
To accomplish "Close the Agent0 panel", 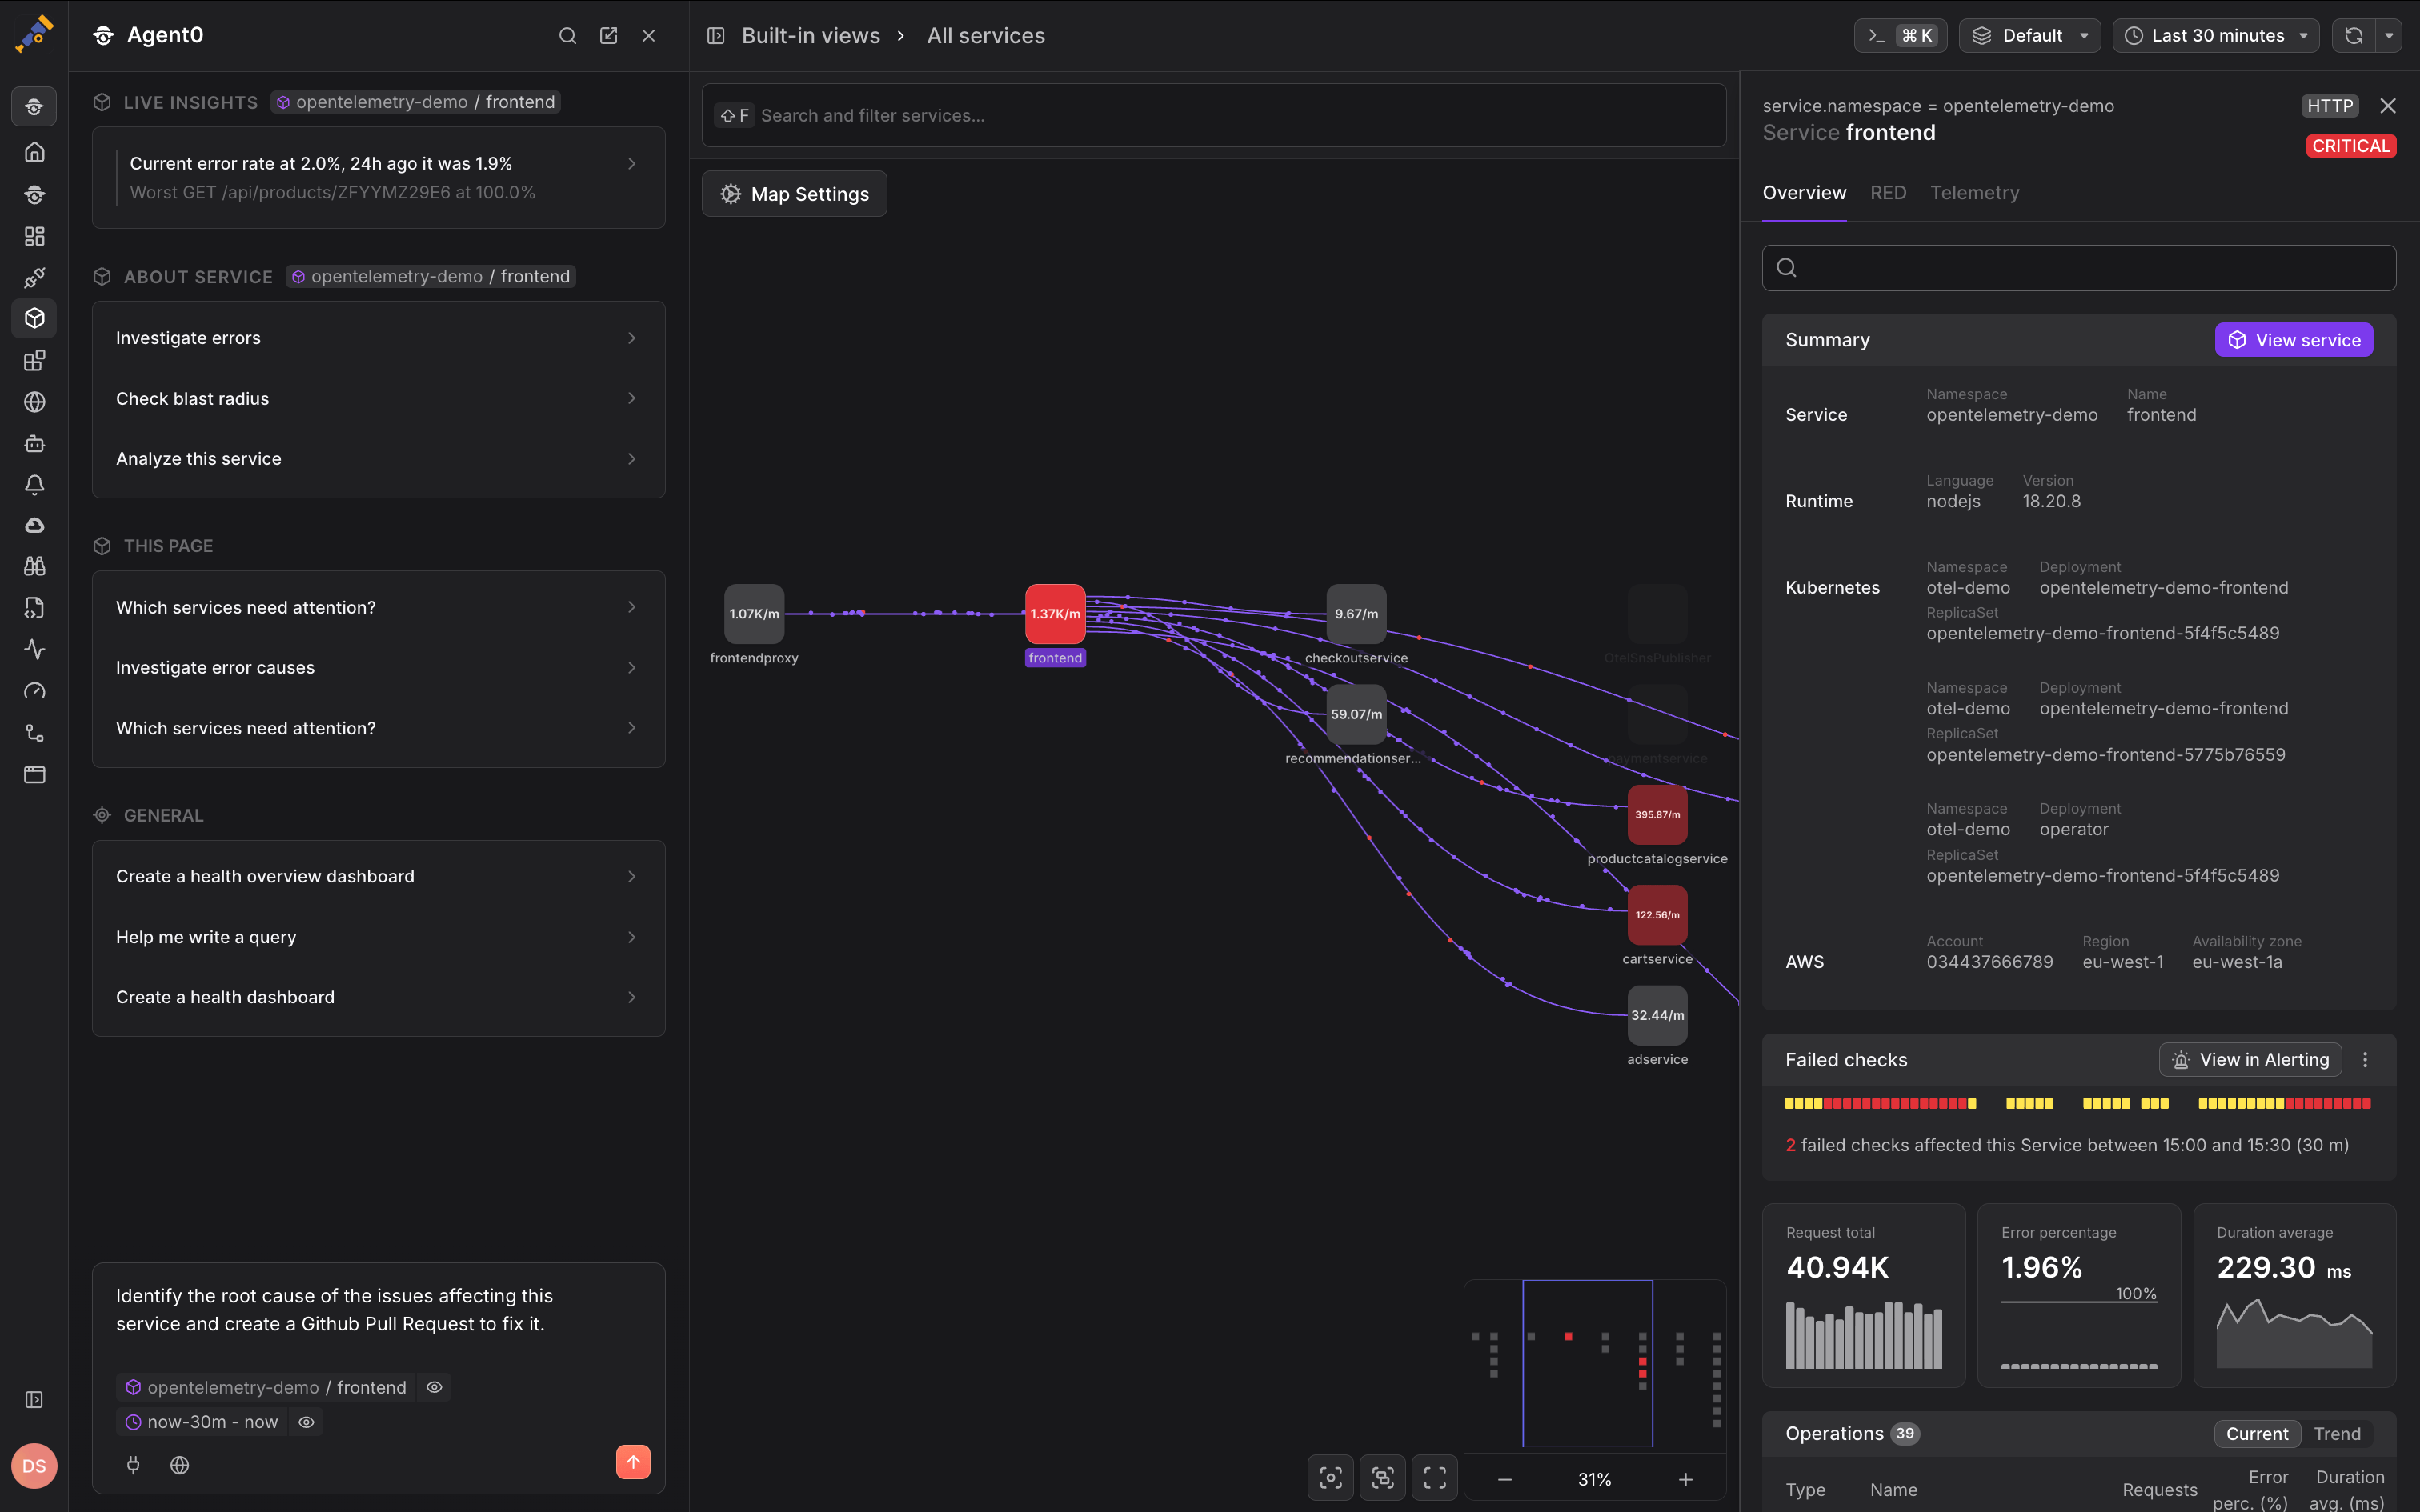I will click(649, 36).
